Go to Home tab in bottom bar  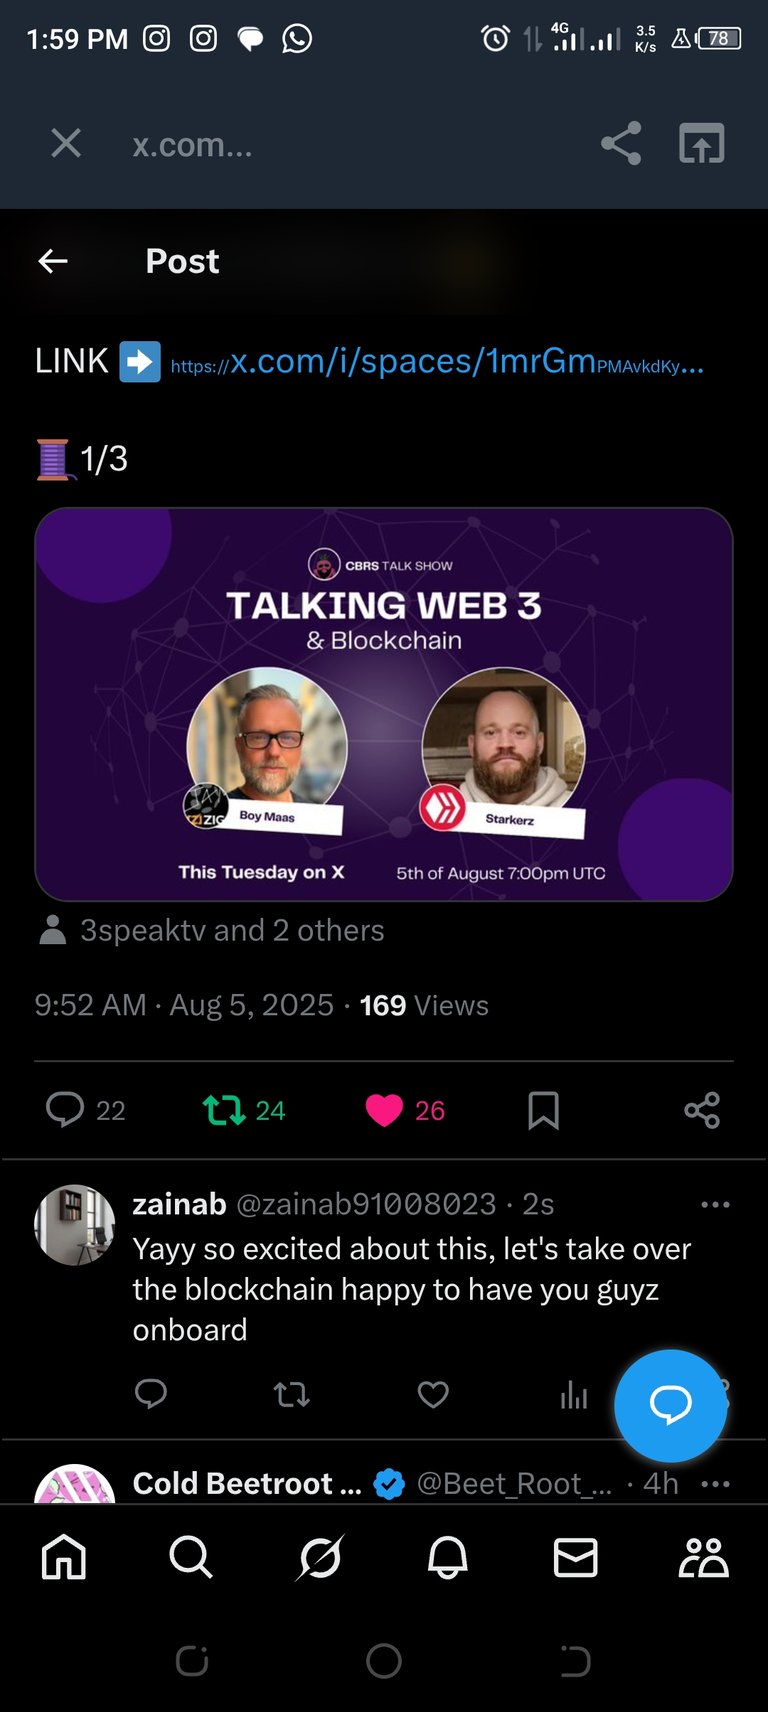point(64,1557)
